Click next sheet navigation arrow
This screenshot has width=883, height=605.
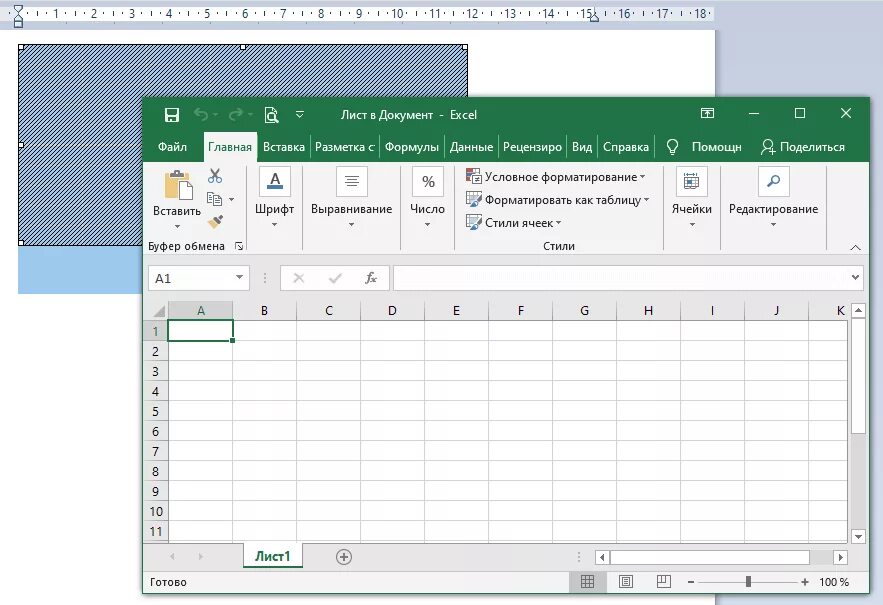[201, 557]
